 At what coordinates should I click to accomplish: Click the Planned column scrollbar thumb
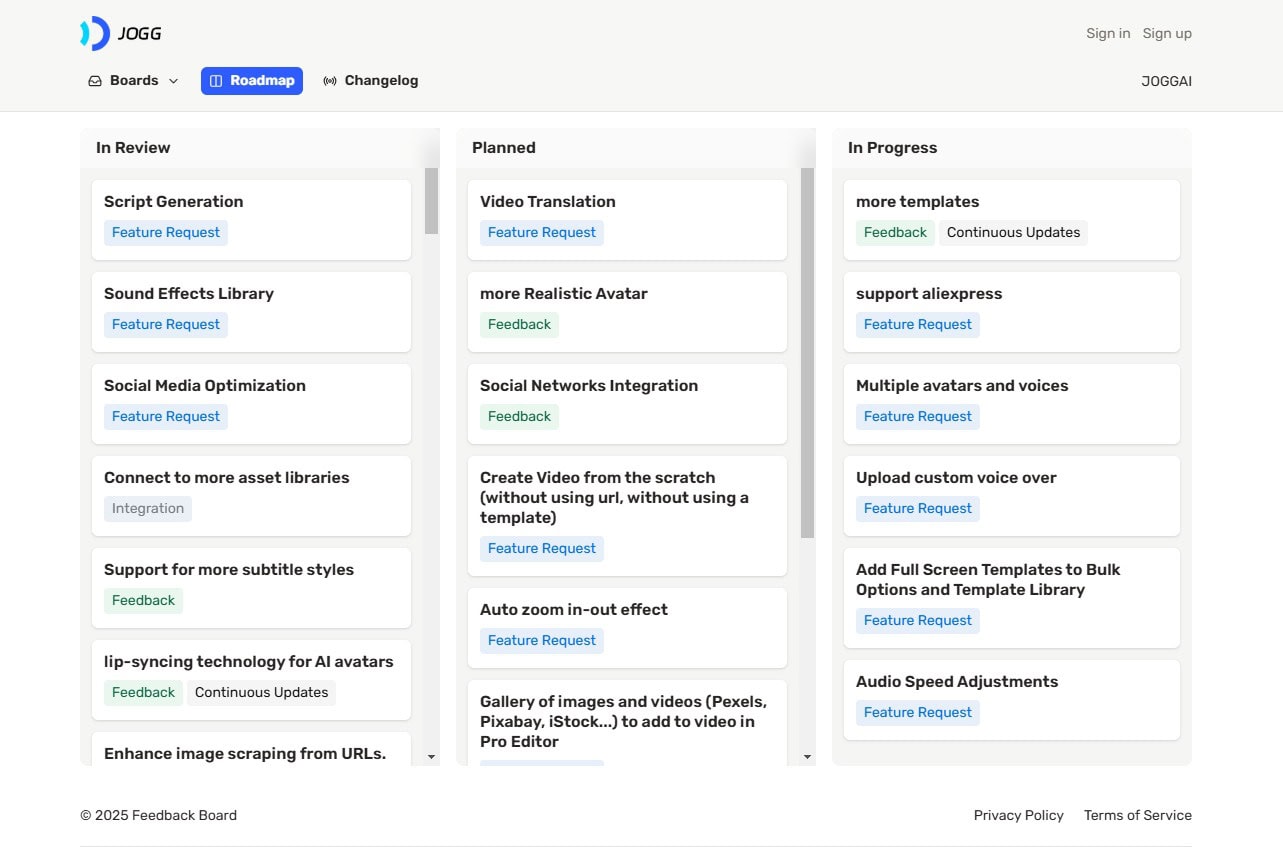click(x=807, y=352)
